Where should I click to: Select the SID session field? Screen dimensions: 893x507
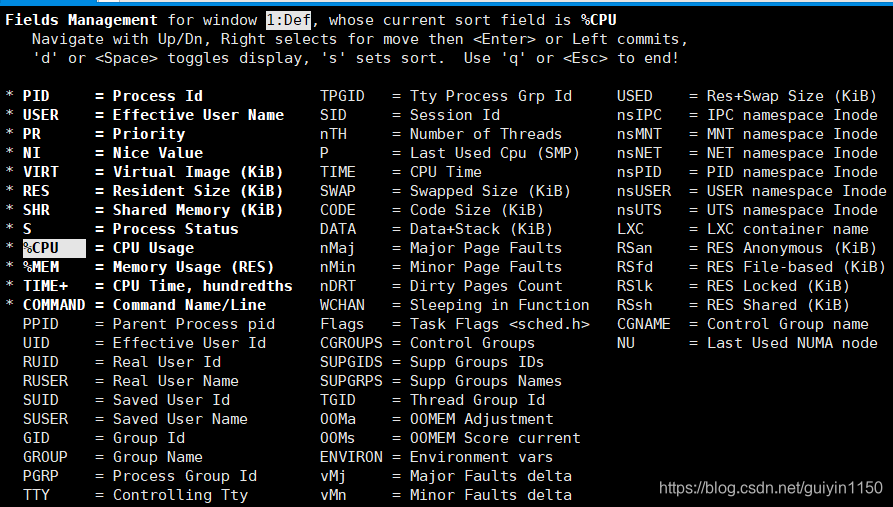coord(333,115)
